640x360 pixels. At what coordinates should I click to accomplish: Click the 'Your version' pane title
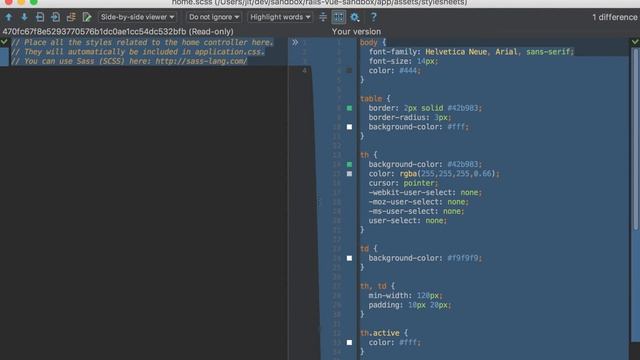click(x=356, y=32)
